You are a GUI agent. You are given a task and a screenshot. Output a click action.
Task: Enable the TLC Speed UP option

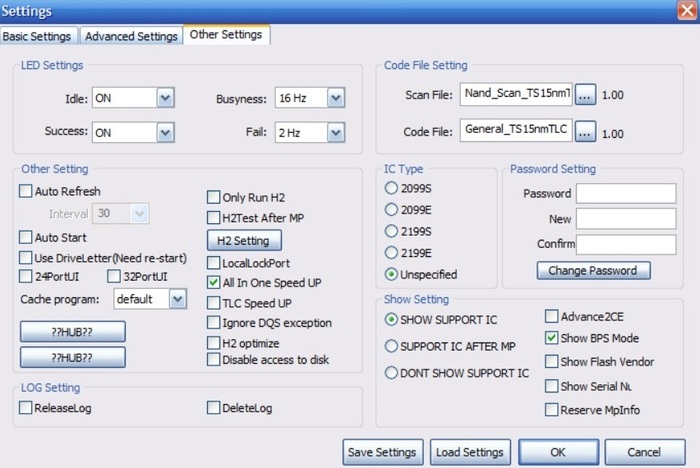213,303
